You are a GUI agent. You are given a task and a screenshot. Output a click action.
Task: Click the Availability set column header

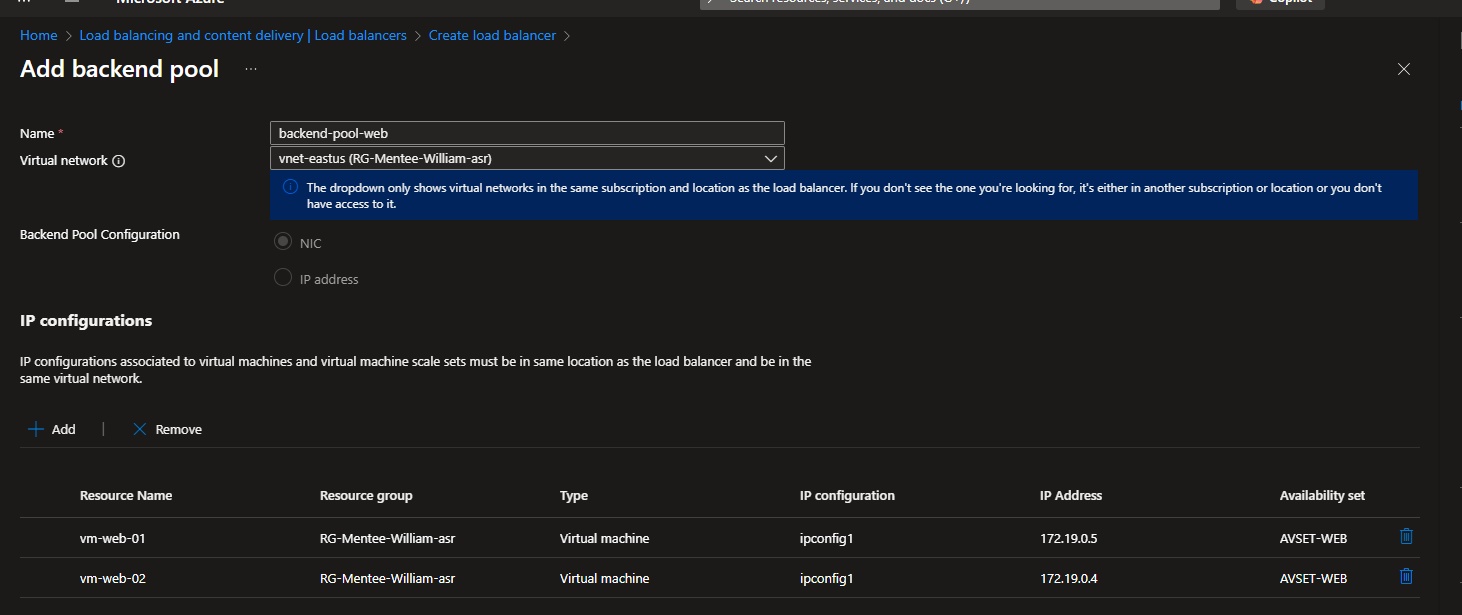click(1322, 496)
